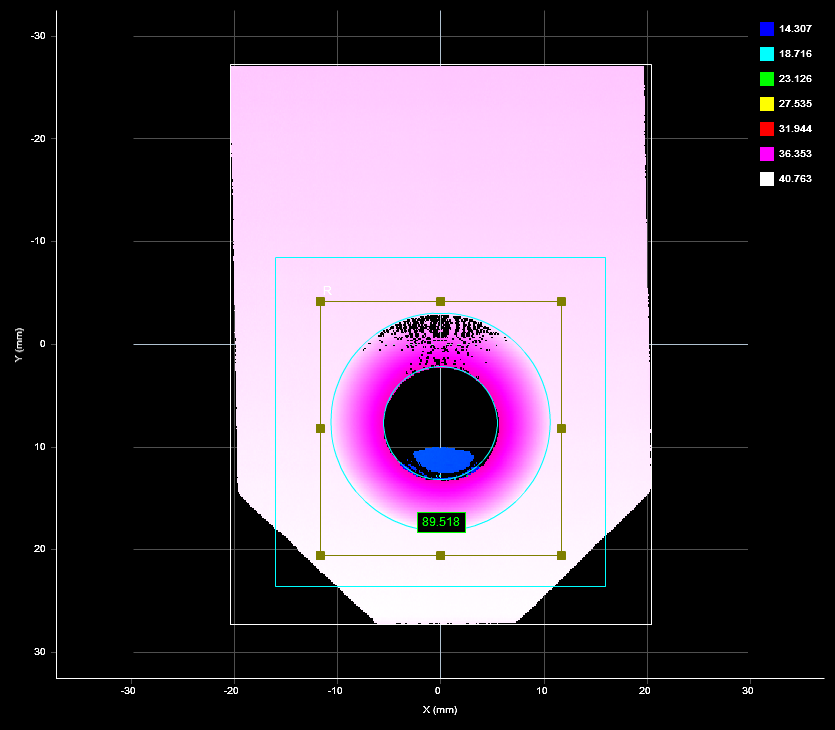Viewport: 835px width, 730px height.
Task: Click the top-right region resize handle
Action: (x=561, y=302)
